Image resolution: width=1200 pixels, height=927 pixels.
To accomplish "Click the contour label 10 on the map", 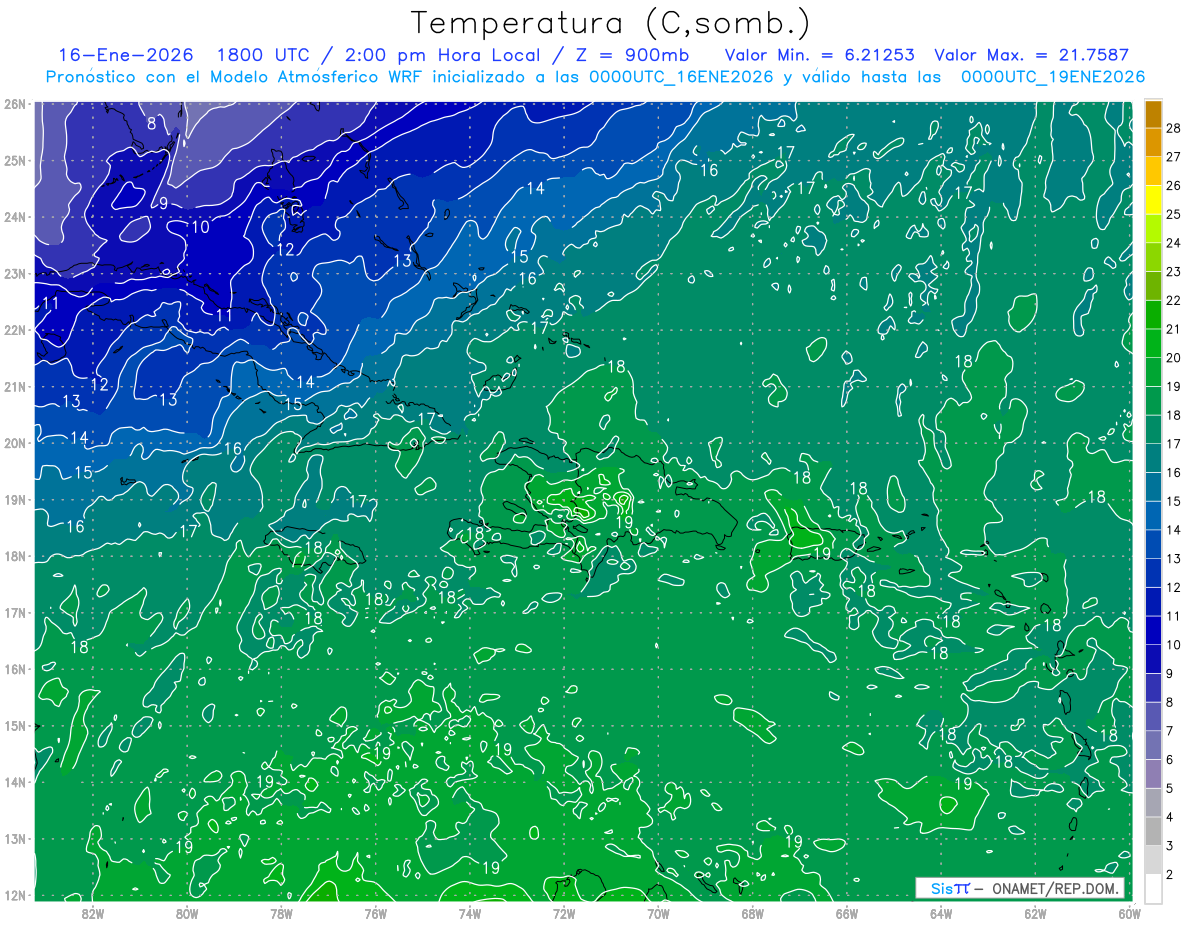I will 200,227.
